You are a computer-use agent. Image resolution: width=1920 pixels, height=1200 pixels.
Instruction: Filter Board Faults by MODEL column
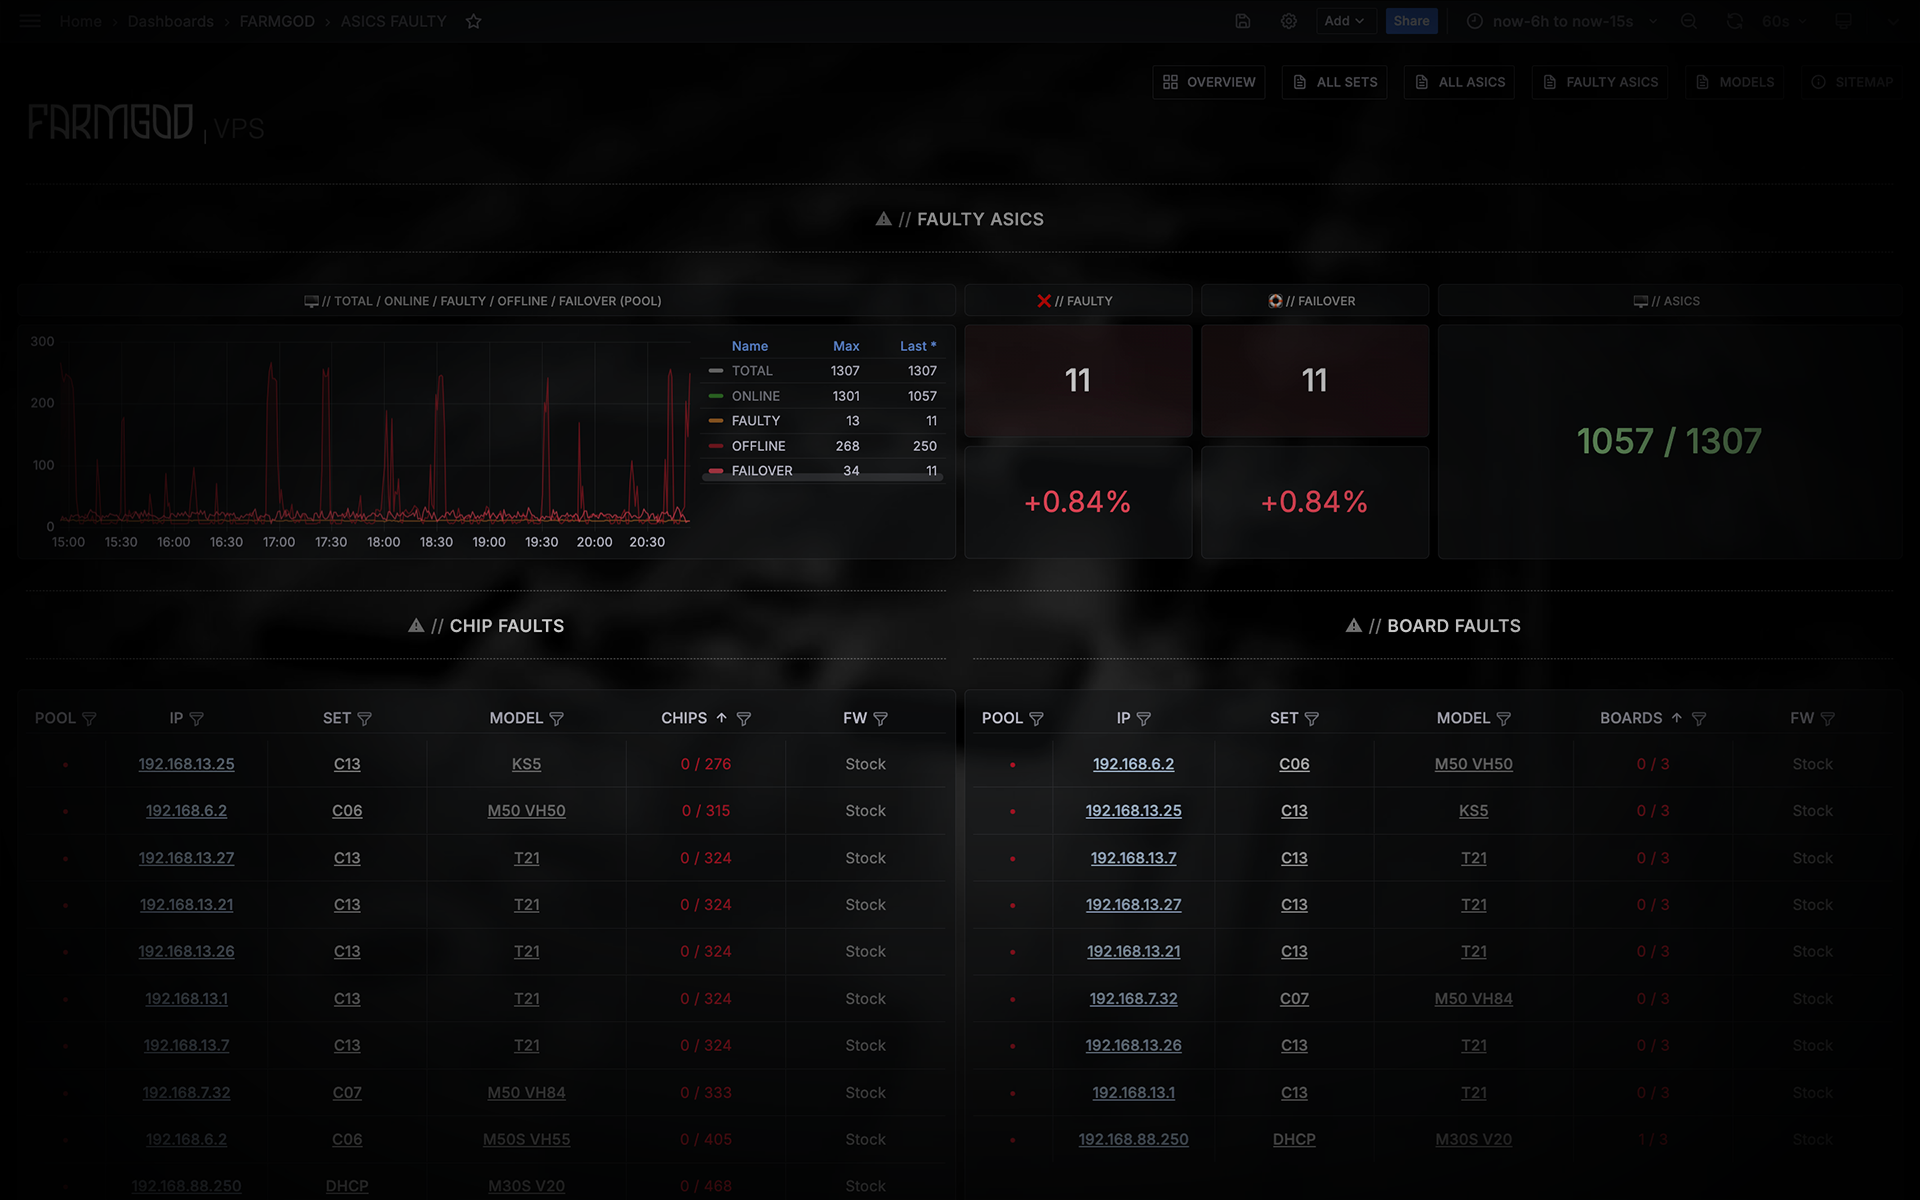1504,719
